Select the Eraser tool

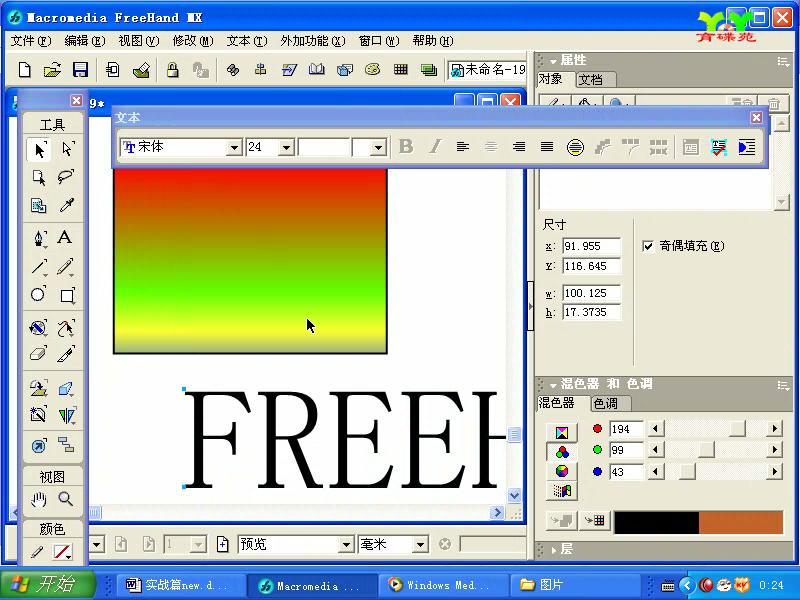39,354
